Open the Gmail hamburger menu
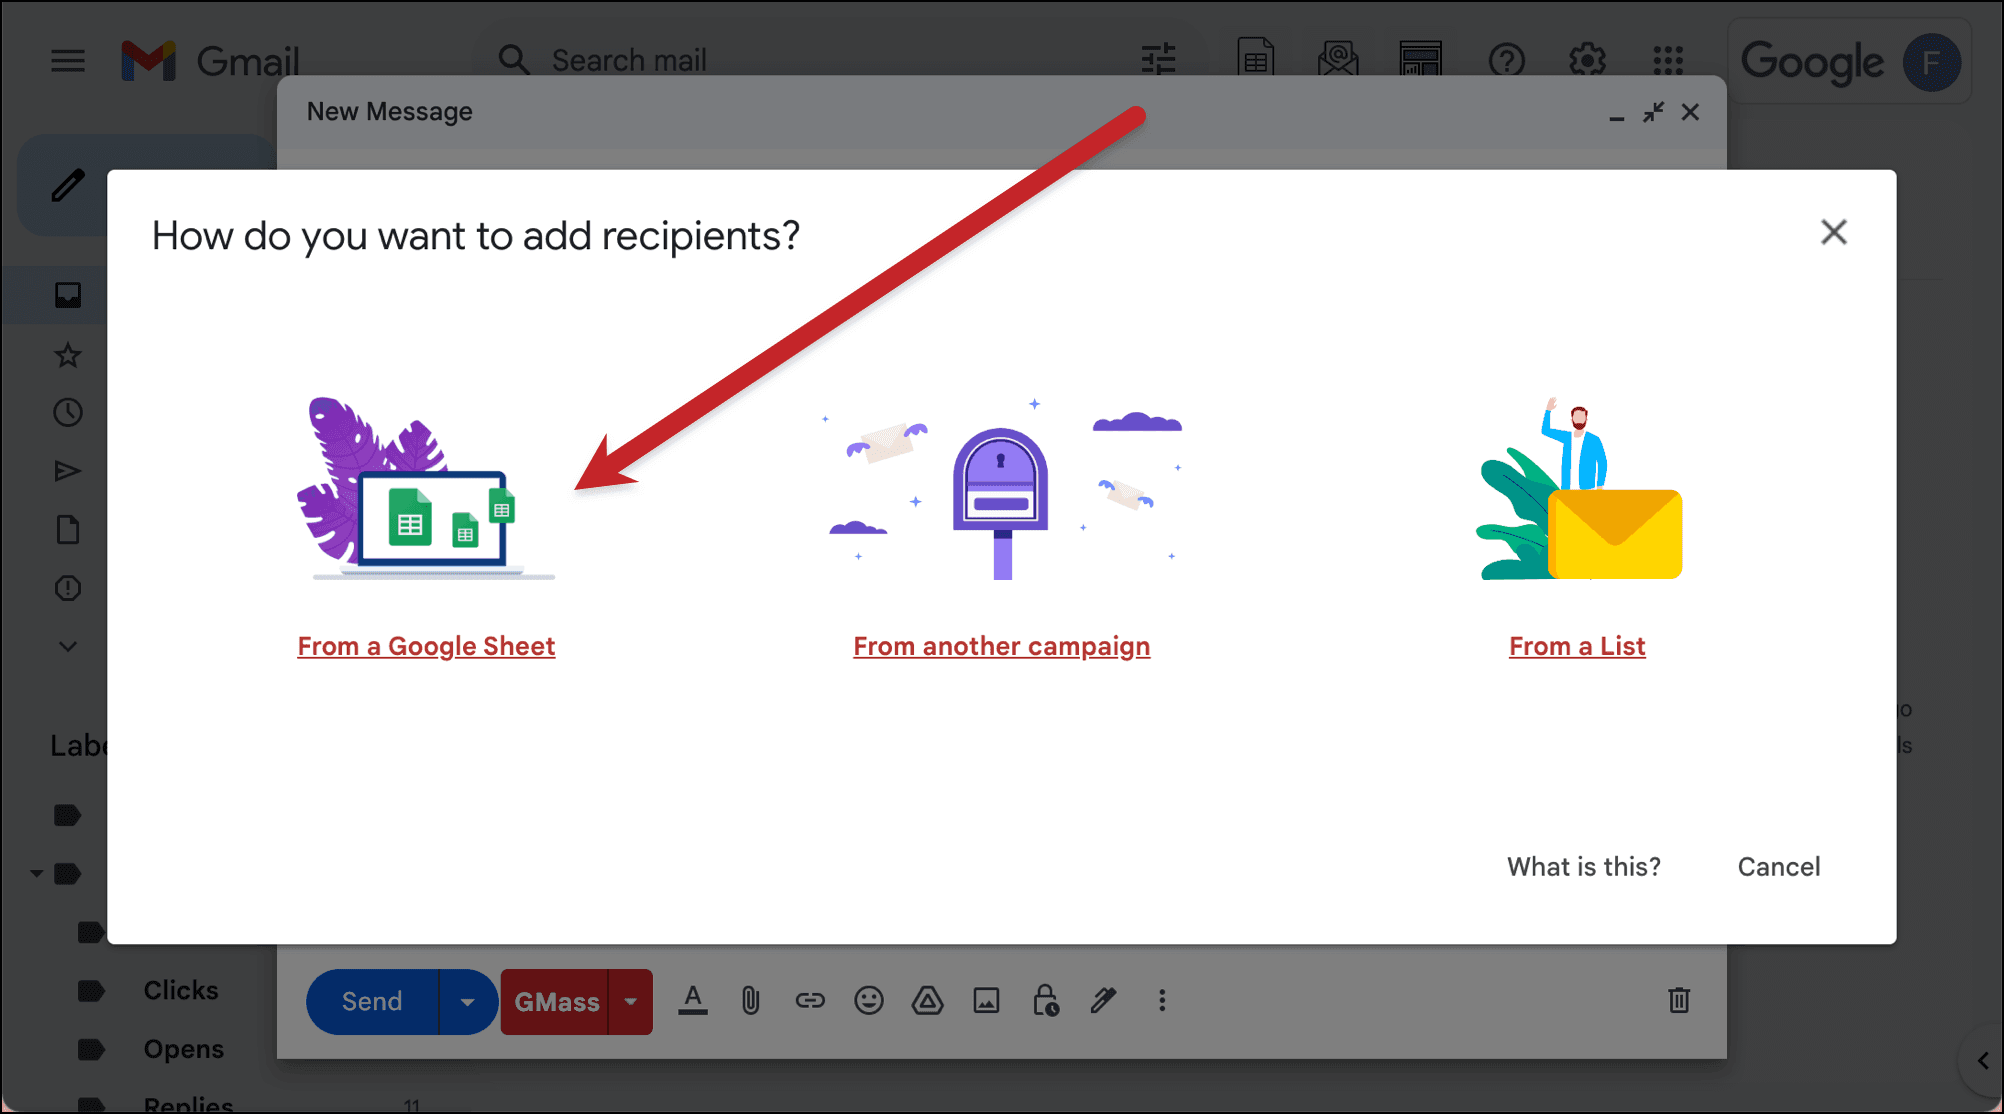The height and width of the screenshot is (1114, 2004). 67,60
